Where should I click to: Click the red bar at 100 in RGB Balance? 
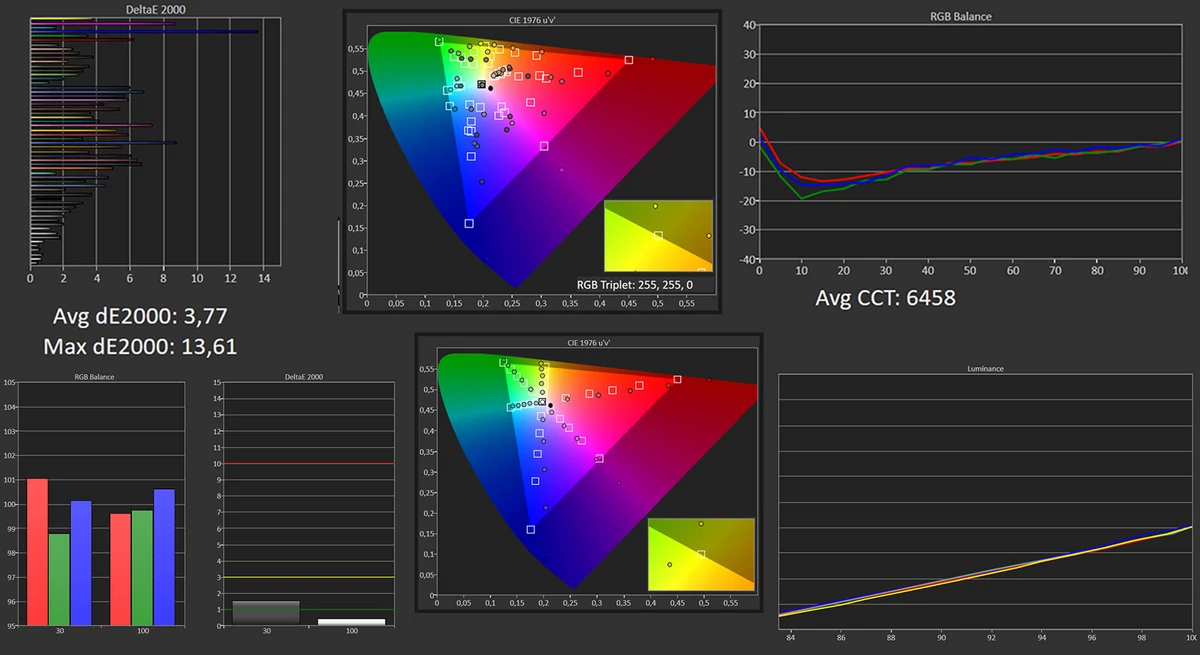120,569
